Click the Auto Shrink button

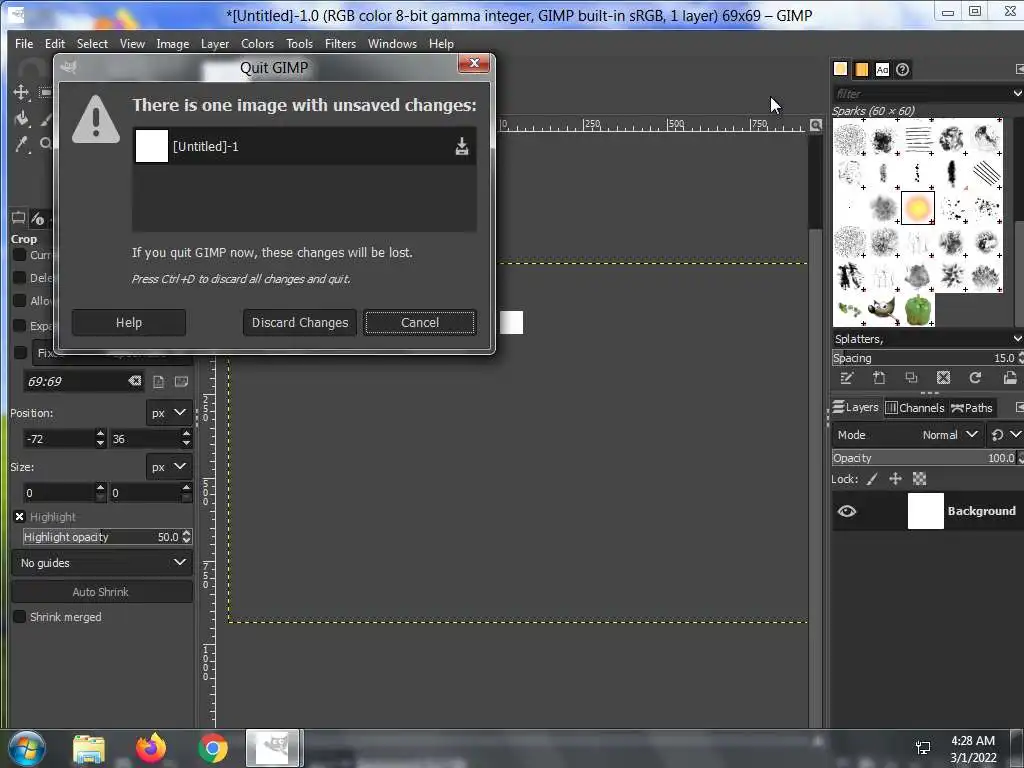tap(102, 592)
